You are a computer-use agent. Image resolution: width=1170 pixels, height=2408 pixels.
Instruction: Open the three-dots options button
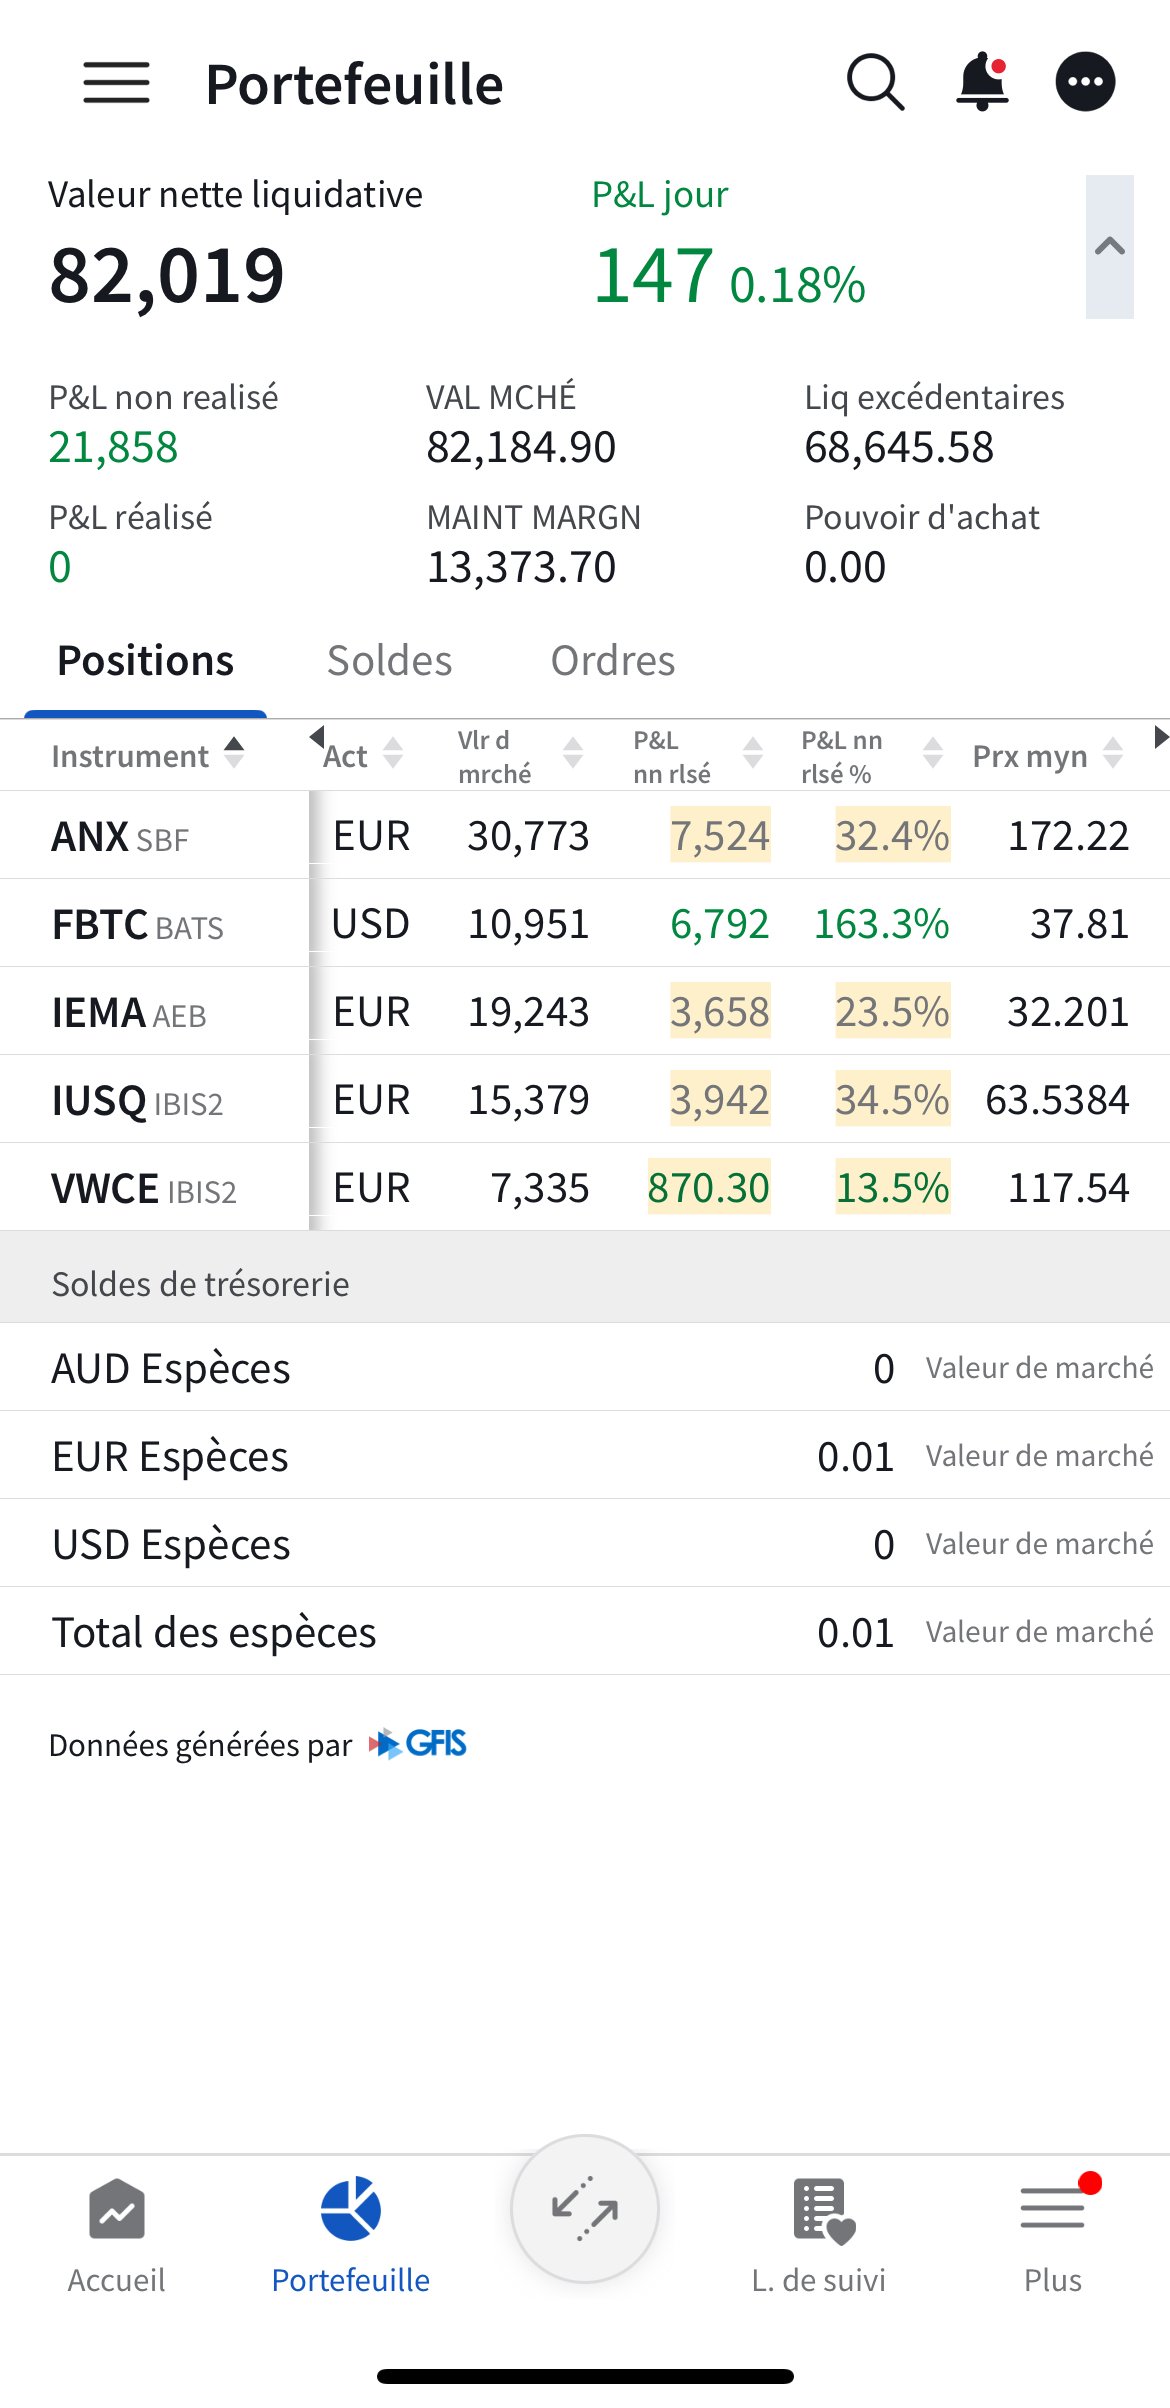click(x=1085, y=82)
